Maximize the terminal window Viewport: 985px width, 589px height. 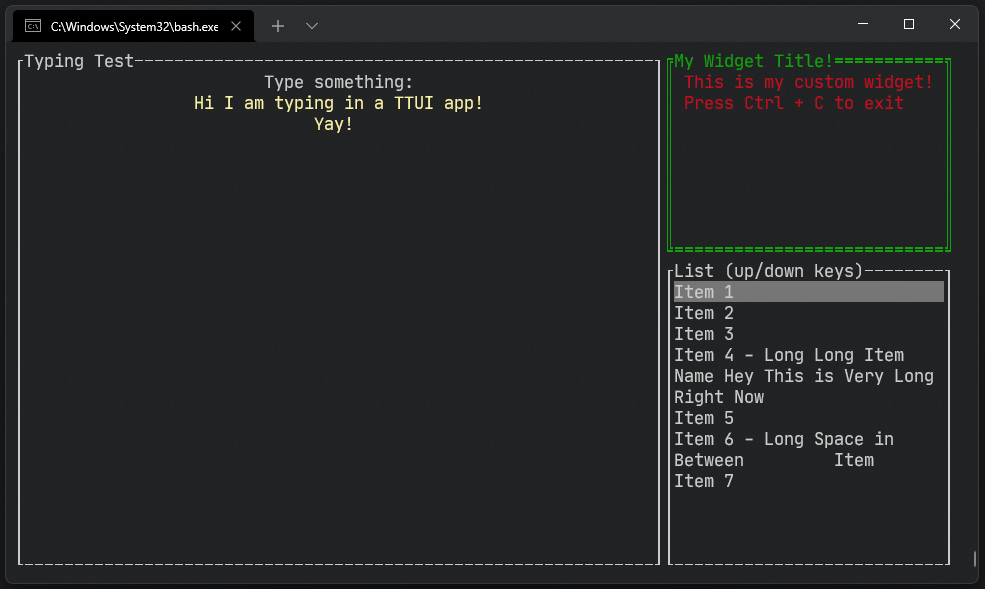pos(908,24)
